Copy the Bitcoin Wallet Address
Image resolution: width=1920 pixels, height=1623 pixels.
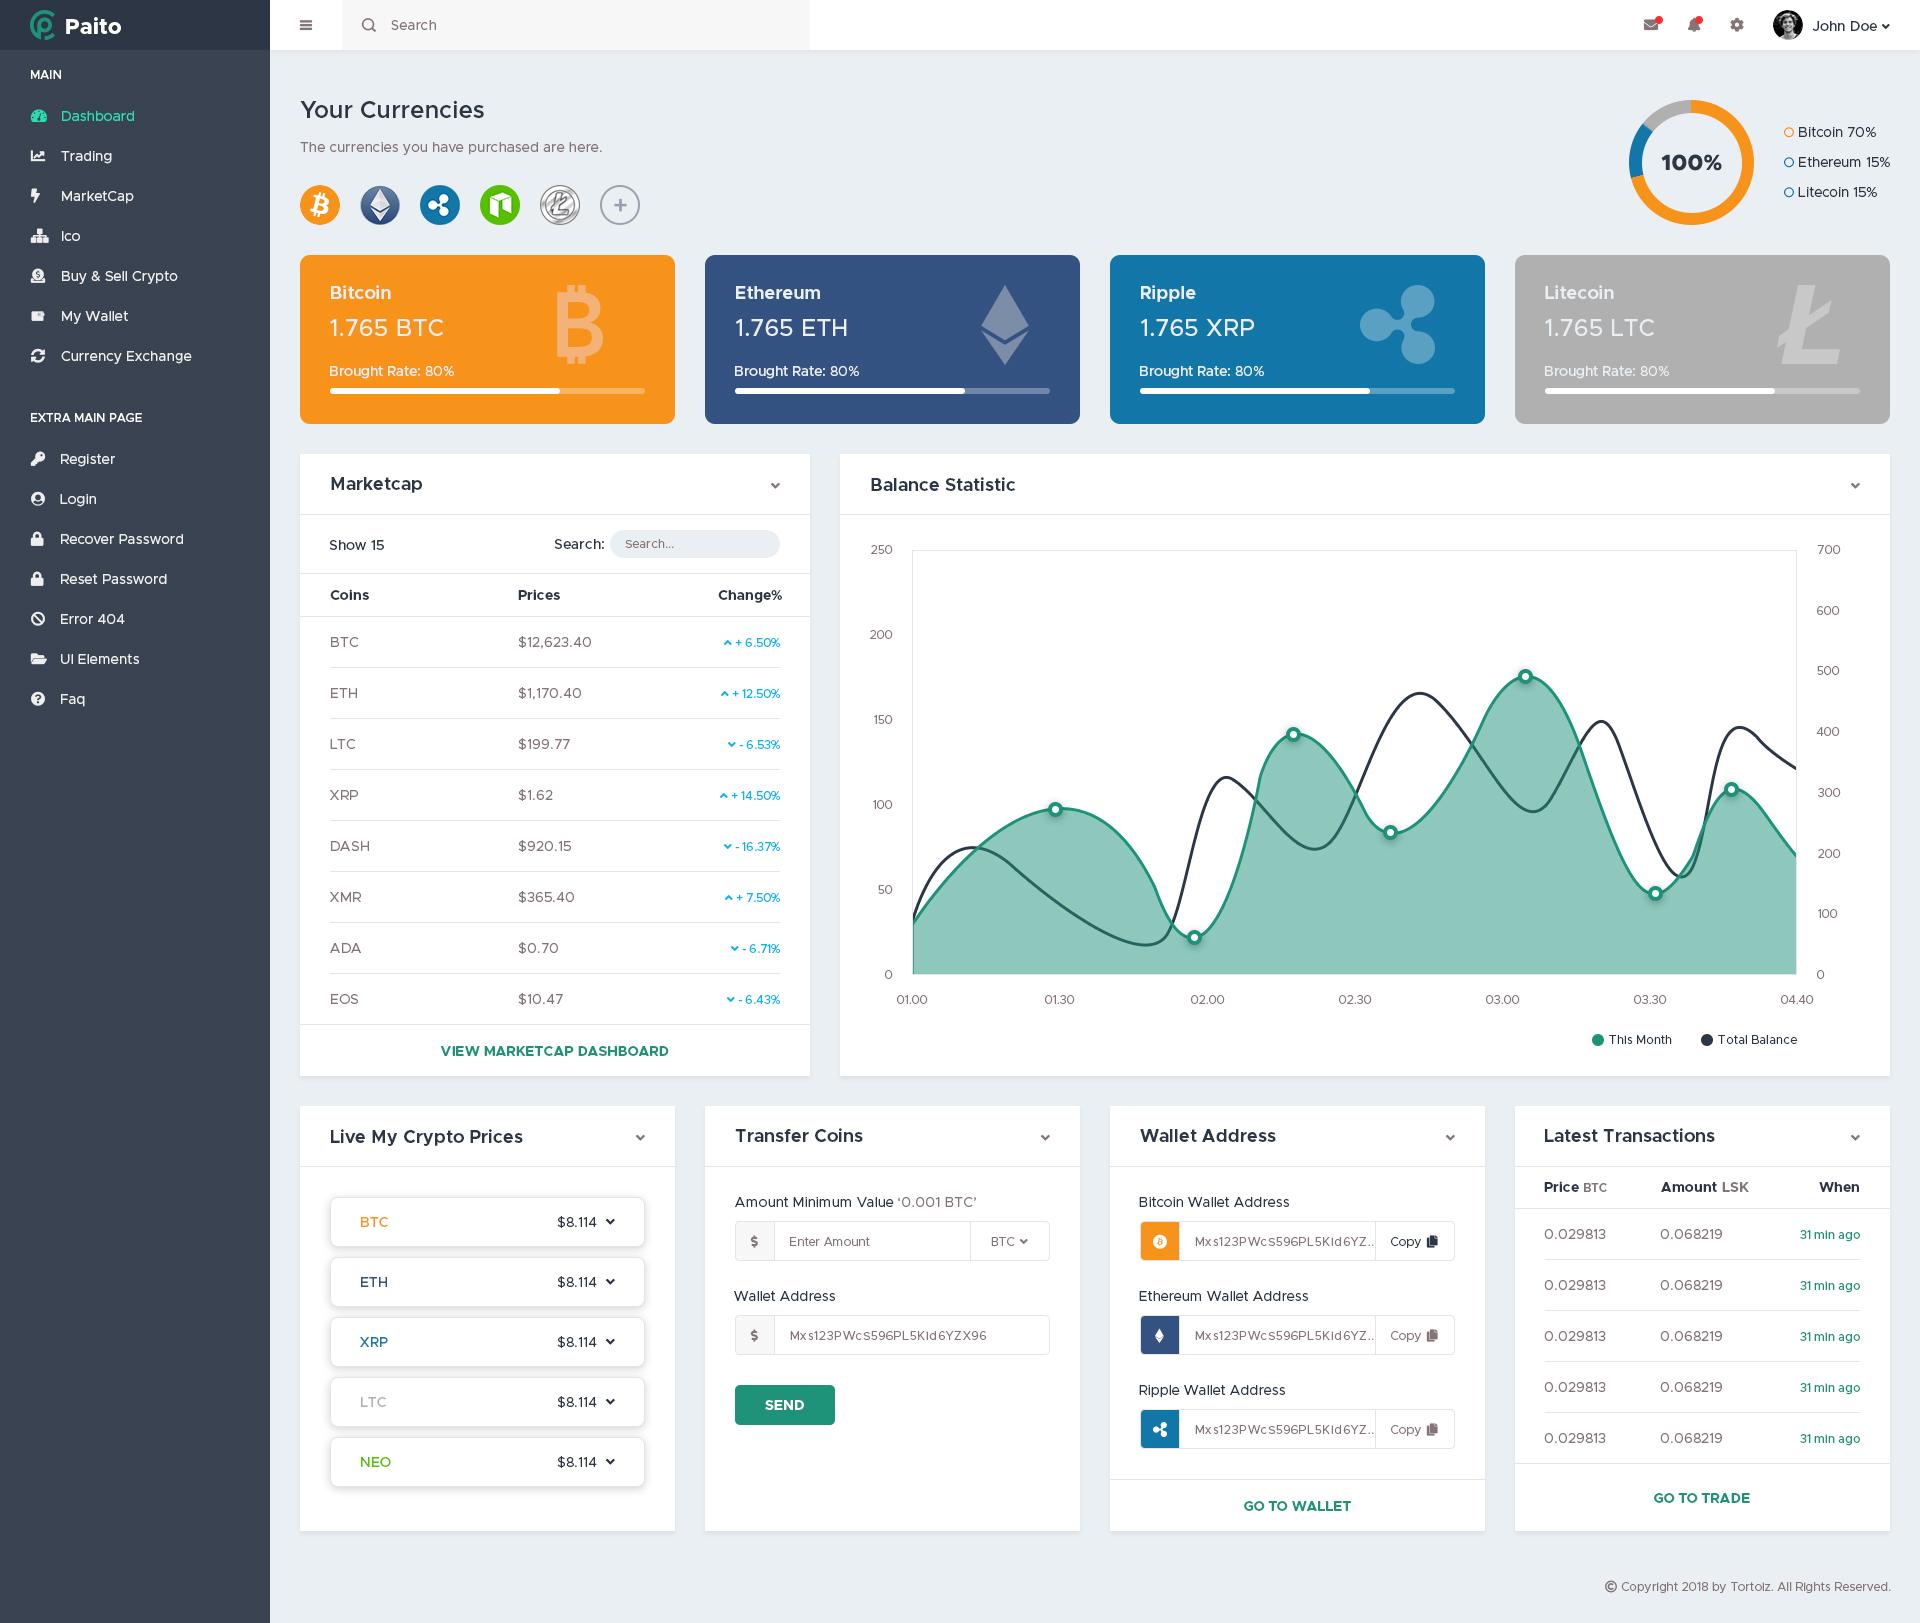click(x=1413, y=1241)
